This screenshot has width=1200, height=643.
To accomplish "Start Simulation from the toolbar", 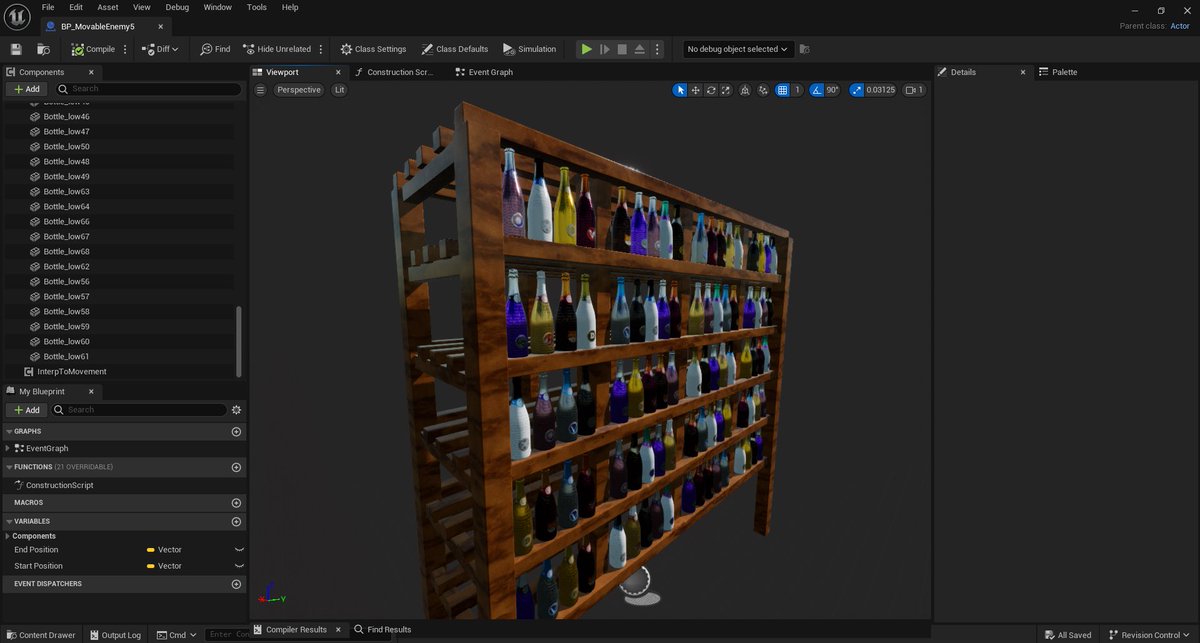I will [x=529, y=49].
